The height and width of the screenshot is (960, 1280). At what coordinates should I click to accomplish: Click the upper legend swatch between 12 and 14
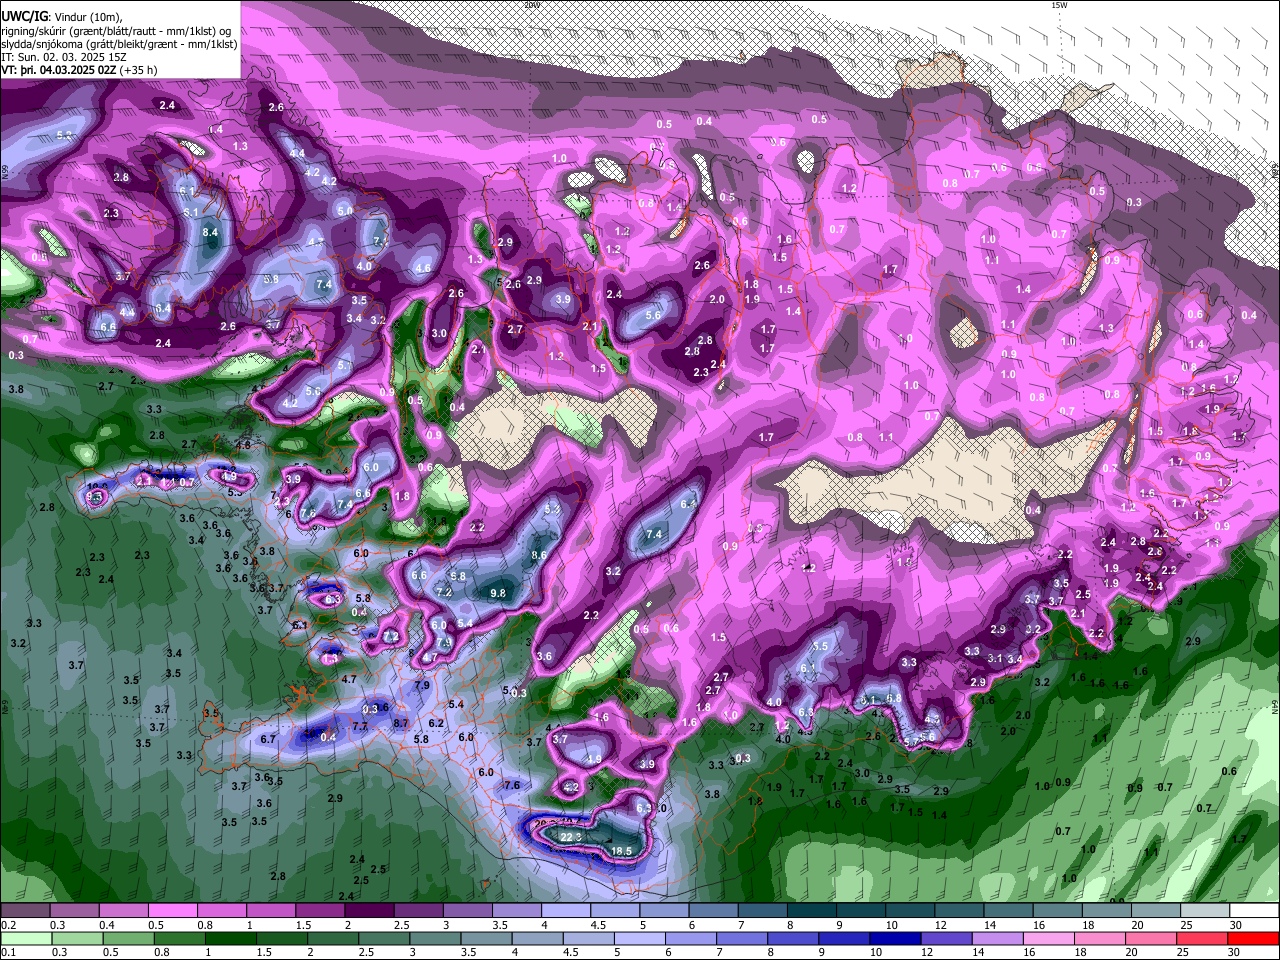pyautogui.click(x=960, y=911)
